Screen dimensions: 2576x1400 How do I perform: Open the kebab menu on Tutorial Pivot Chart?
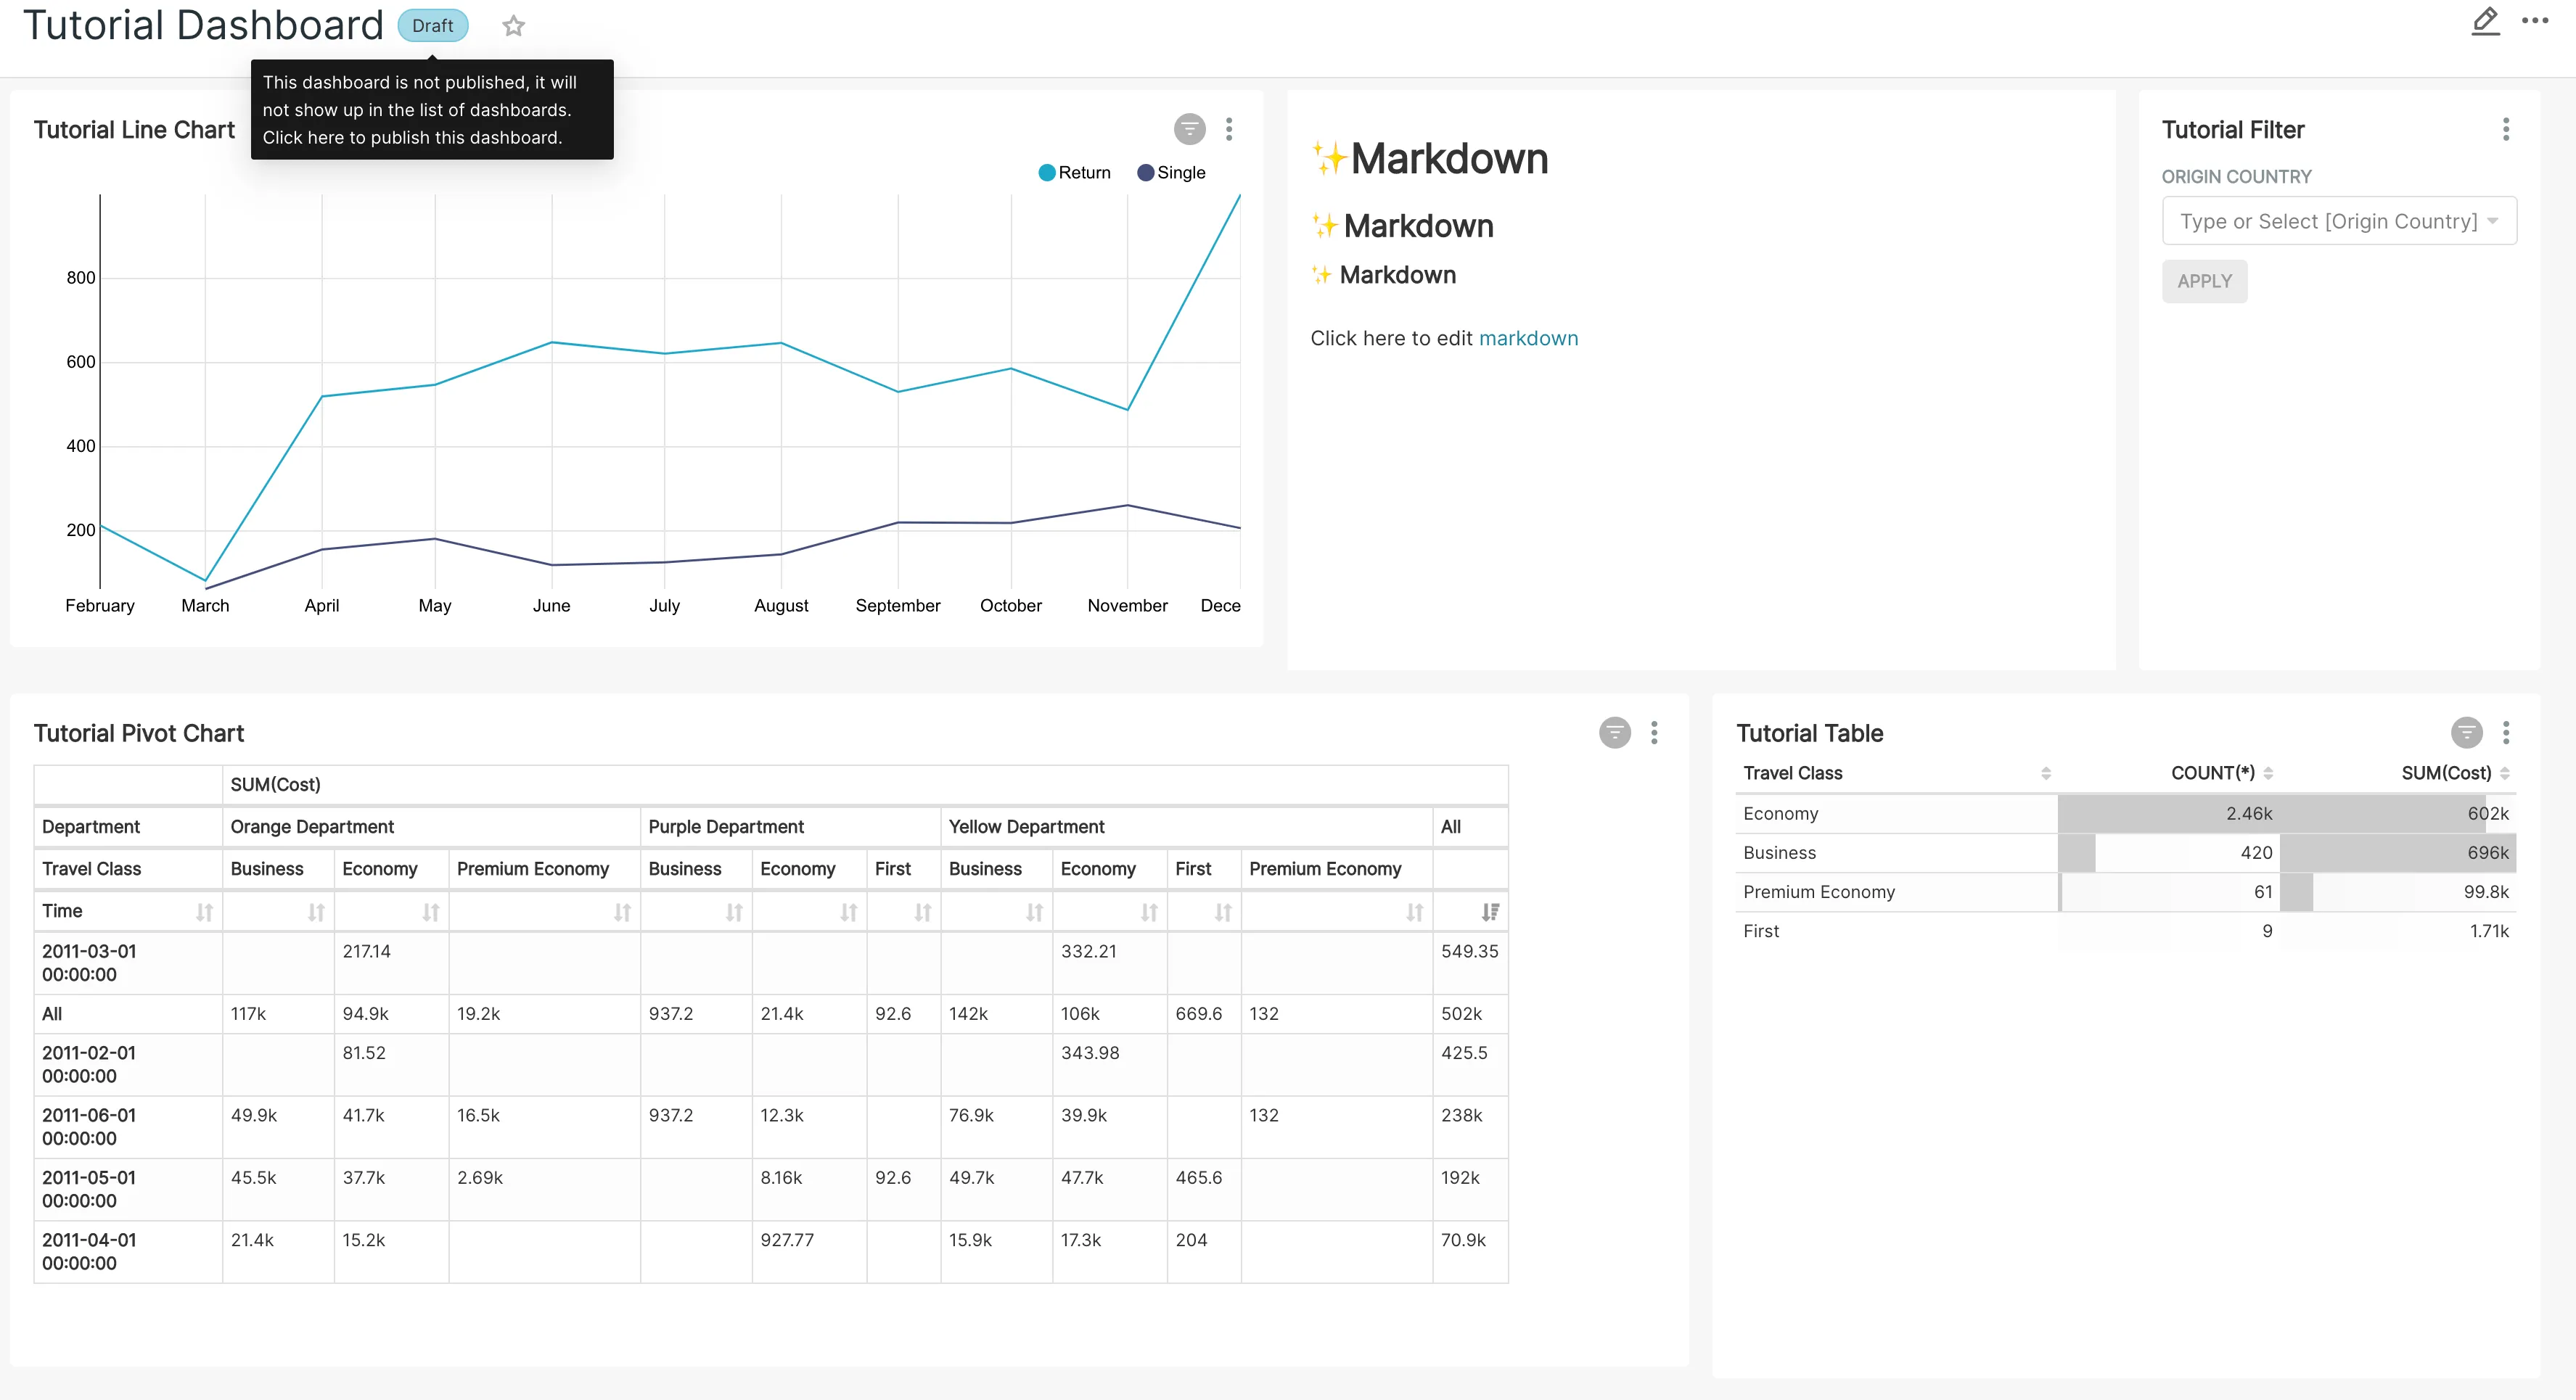coord(1654,732)
